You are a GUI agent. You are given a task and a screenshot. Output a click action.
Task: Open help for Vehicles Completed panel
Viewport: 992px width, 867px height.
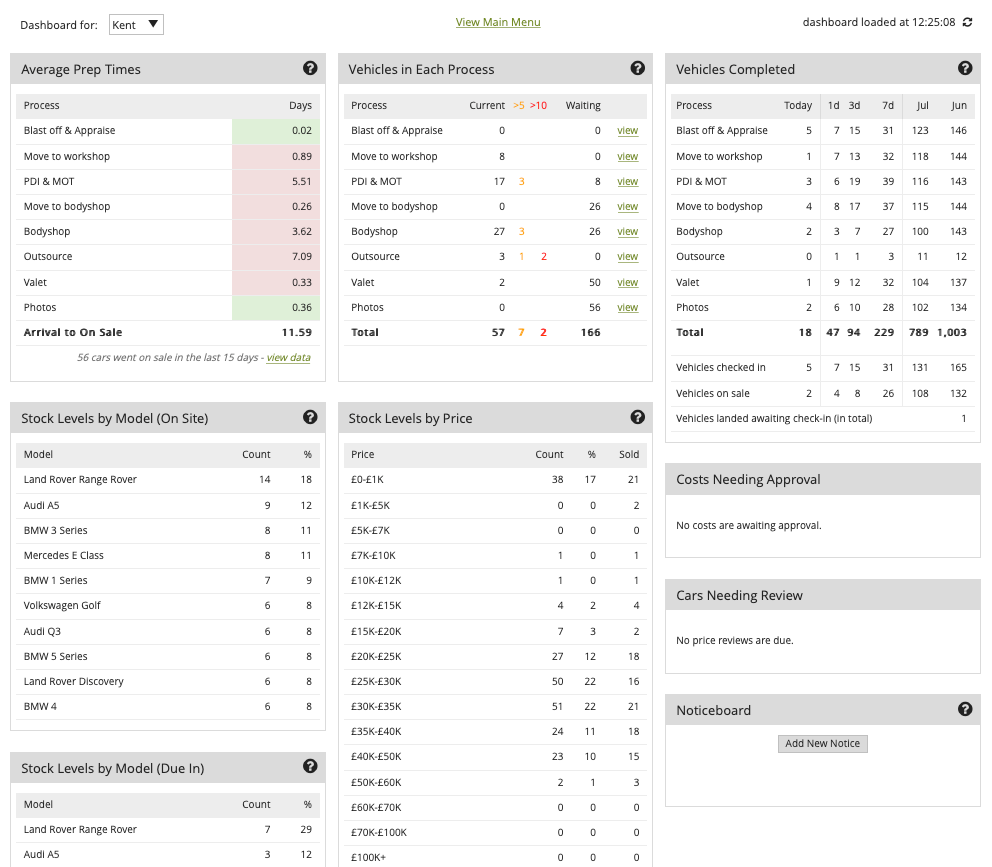[x=965, y=68]
